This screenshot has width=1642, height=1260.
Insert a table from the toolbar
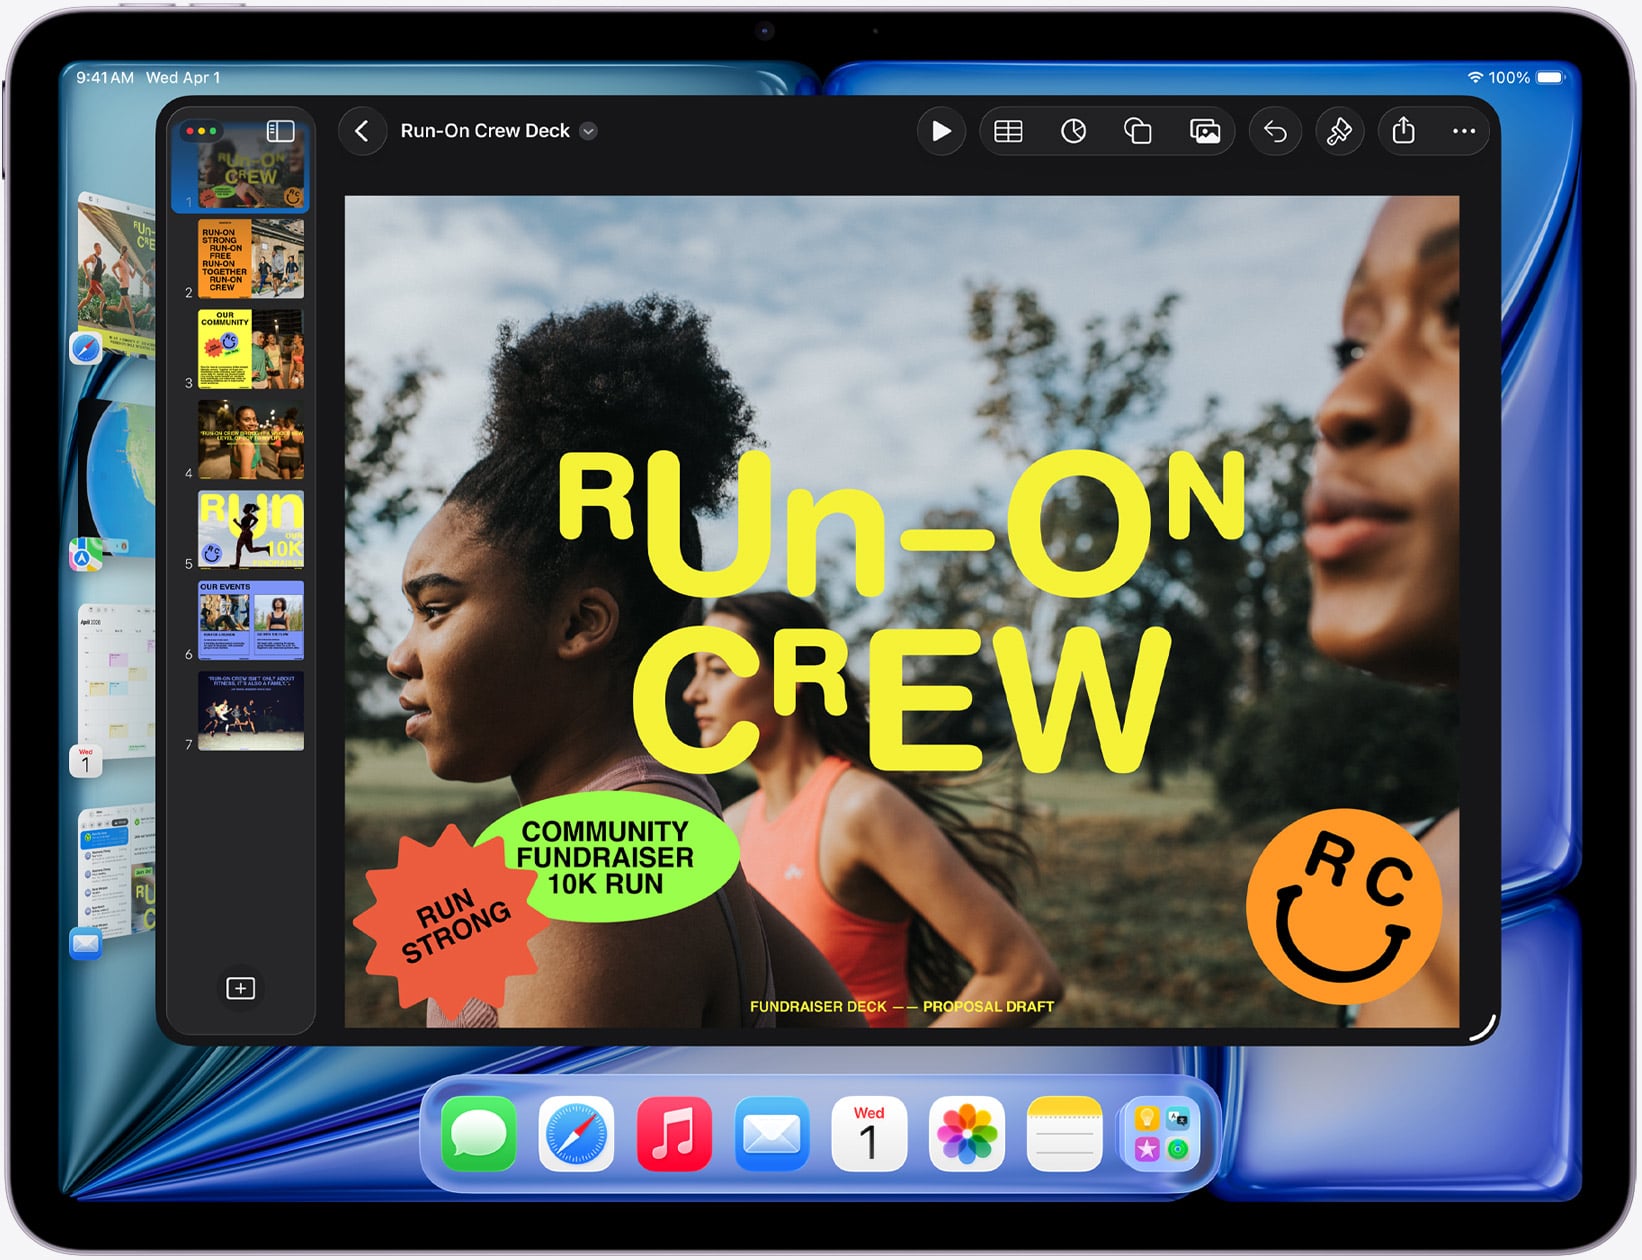point(1008,131)
